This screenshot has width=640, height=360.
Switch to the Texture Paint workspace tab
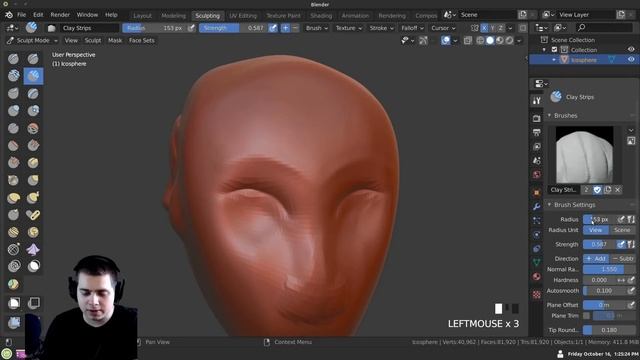tap(284, 16)
